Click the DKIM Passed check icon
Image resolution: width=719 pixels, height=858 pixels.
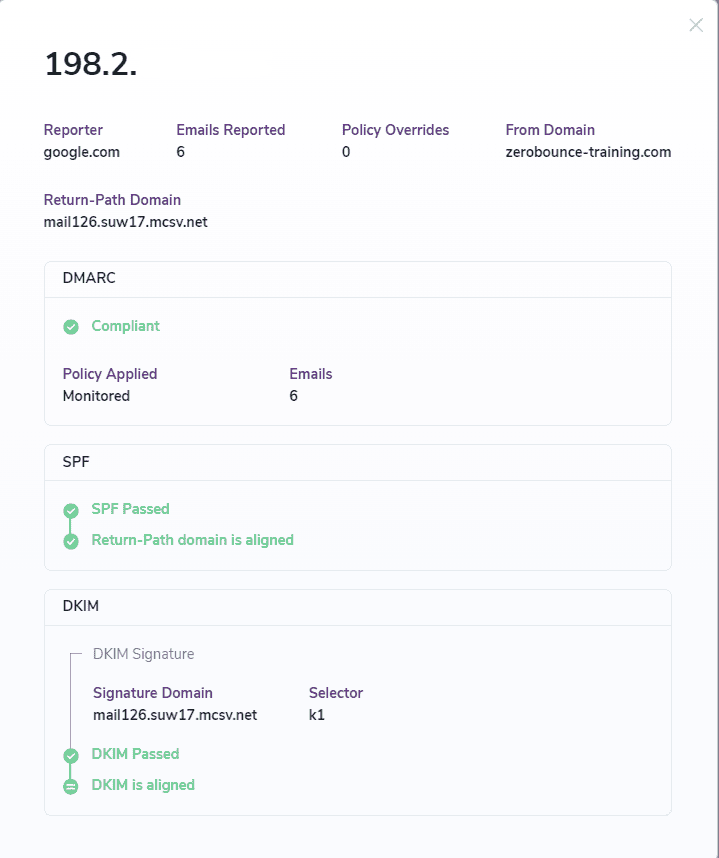click(70, 754)
